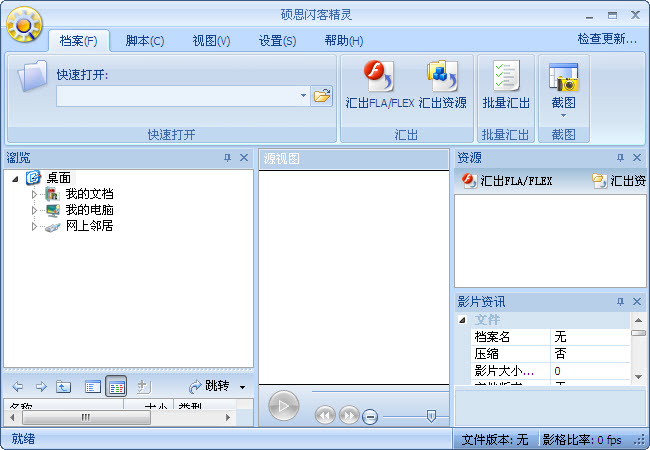
Task: Open the 跳转 dropdown arrow
Action: [x=243, y=387]
